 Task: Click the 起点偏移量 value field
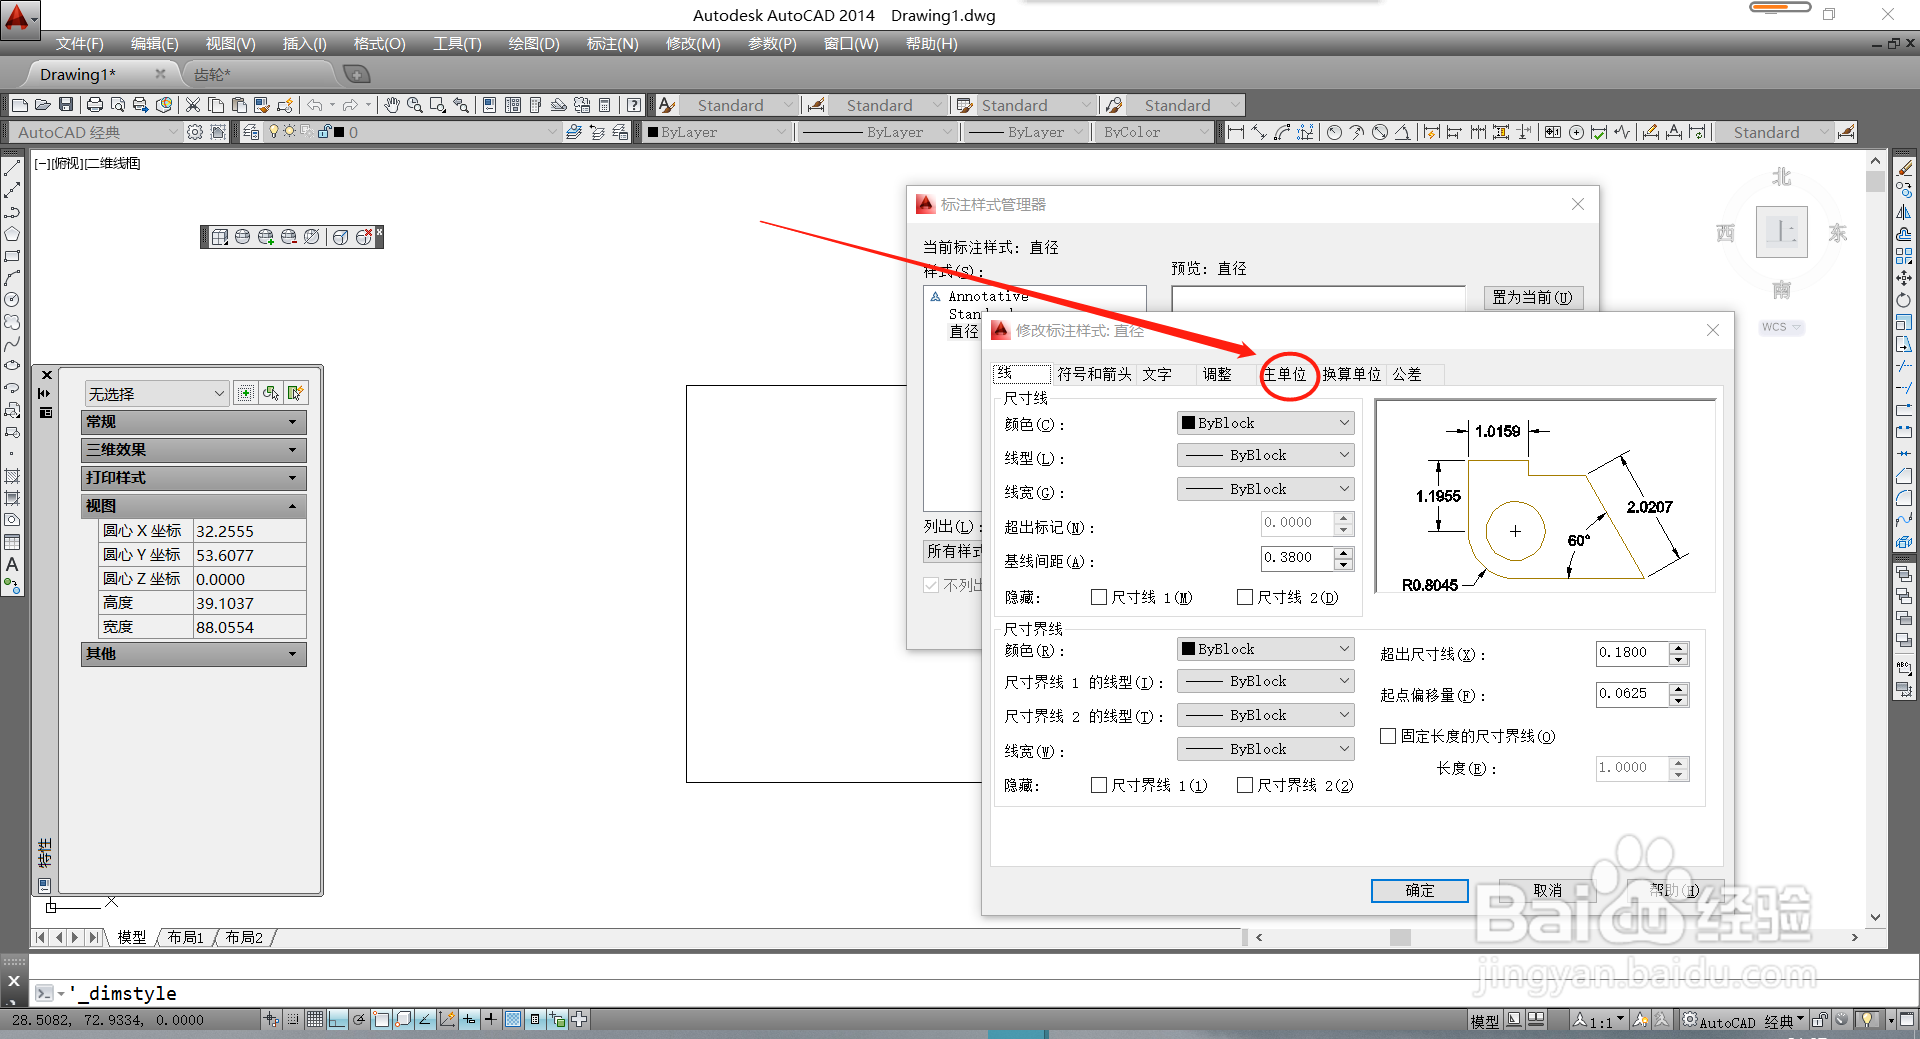click(1632, 694)
